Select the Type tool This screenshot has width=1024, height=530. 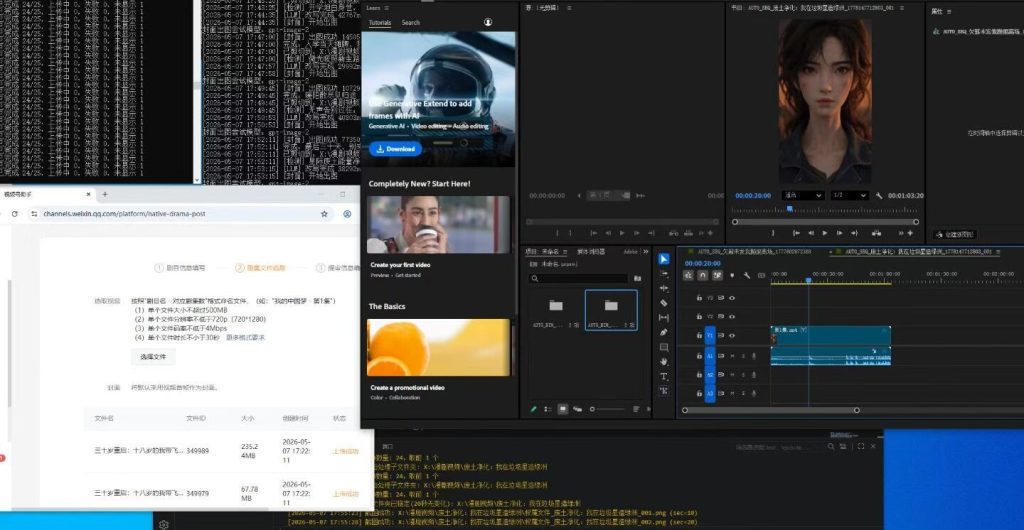point(664,377)
